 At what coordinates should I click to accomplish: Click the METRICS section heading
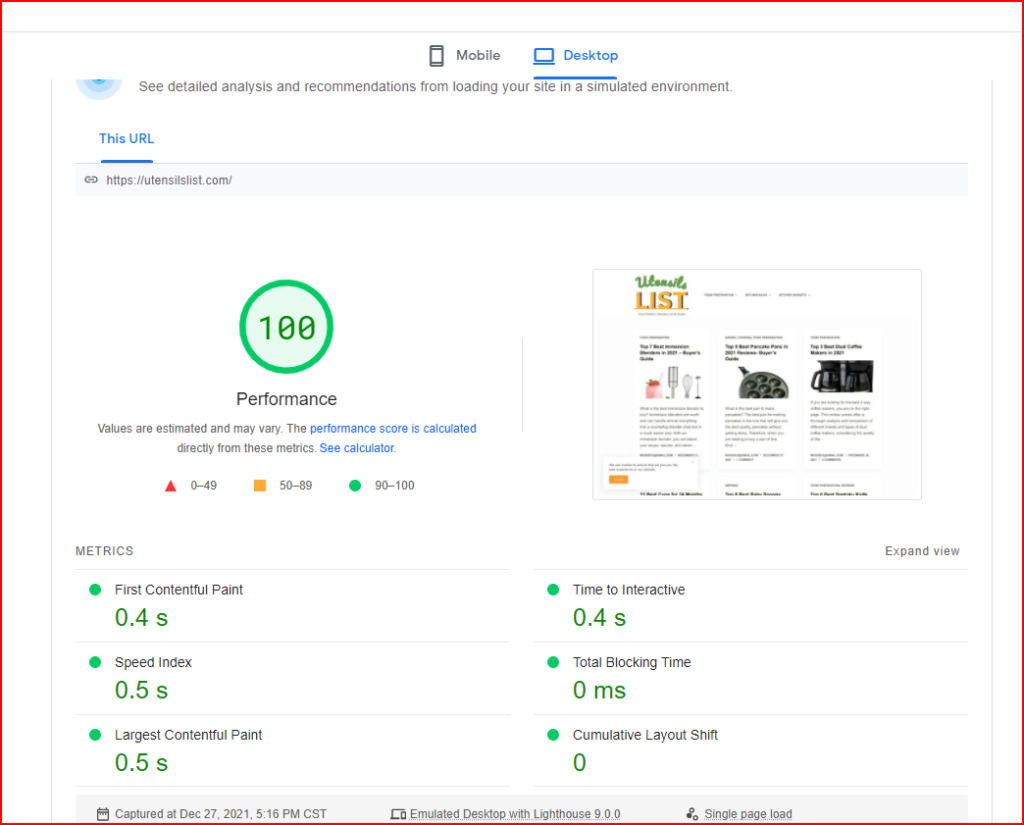(104, 551)
